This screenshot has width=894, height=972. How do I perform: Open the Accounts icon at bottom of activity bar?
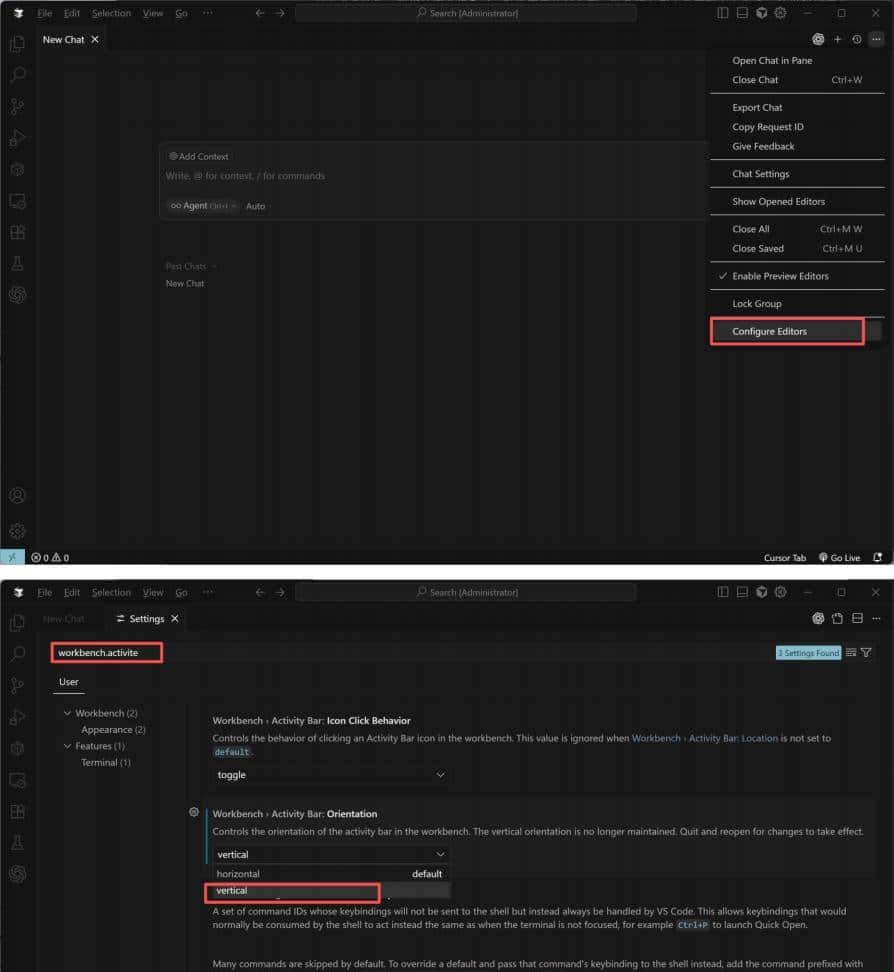[x=15, y=495]
